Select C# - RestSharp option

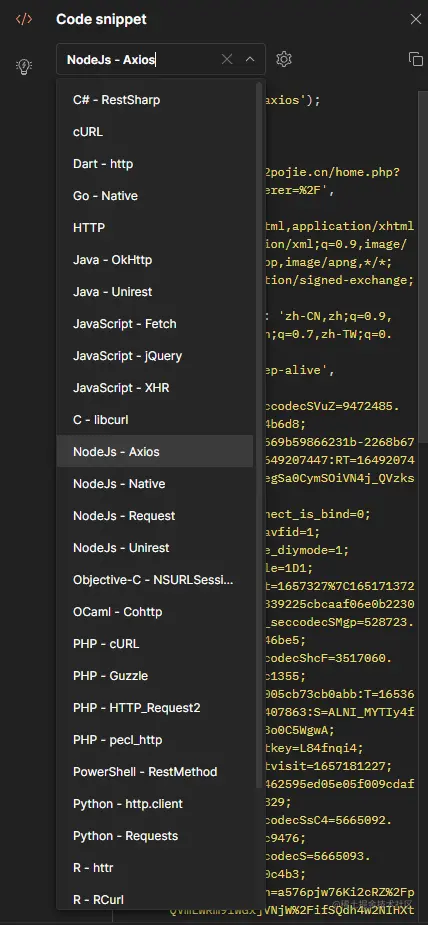click(x=155, y=100)
